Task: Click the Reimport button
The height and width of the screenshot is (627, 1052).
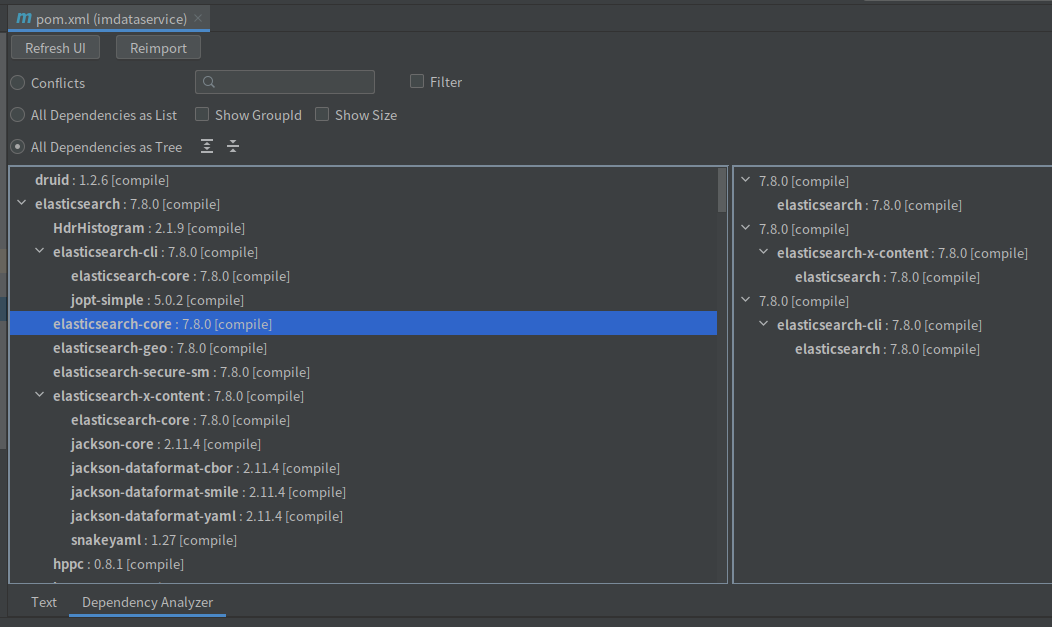Action: (158, 48)
